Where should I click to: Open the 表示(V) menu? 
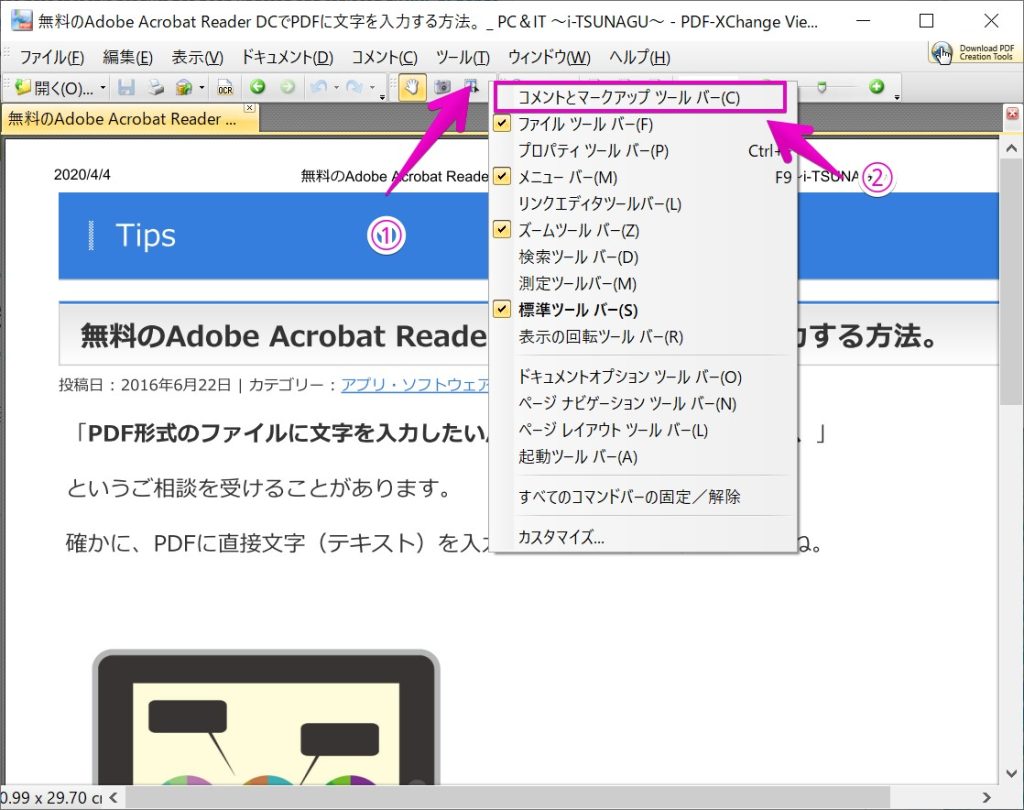point(197,57)
